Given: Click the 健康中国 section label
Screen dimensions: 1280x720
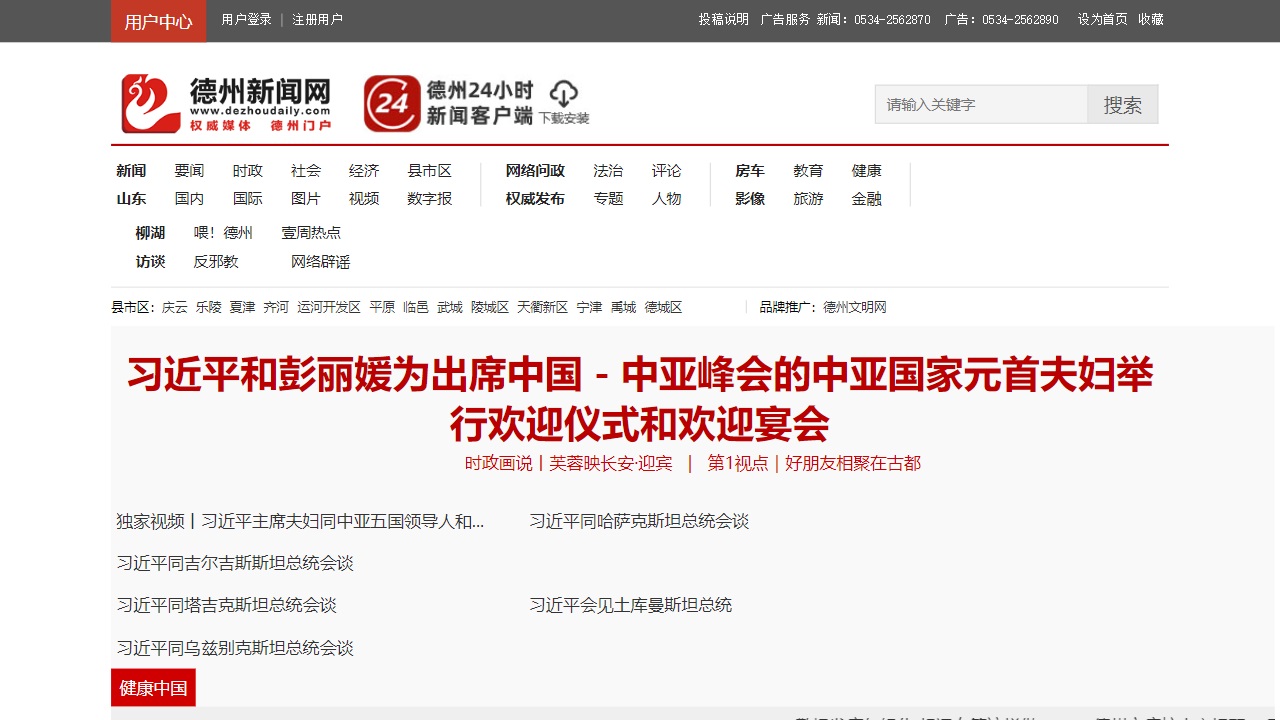Looking at the screenshot, I should (x=153, y=688).
